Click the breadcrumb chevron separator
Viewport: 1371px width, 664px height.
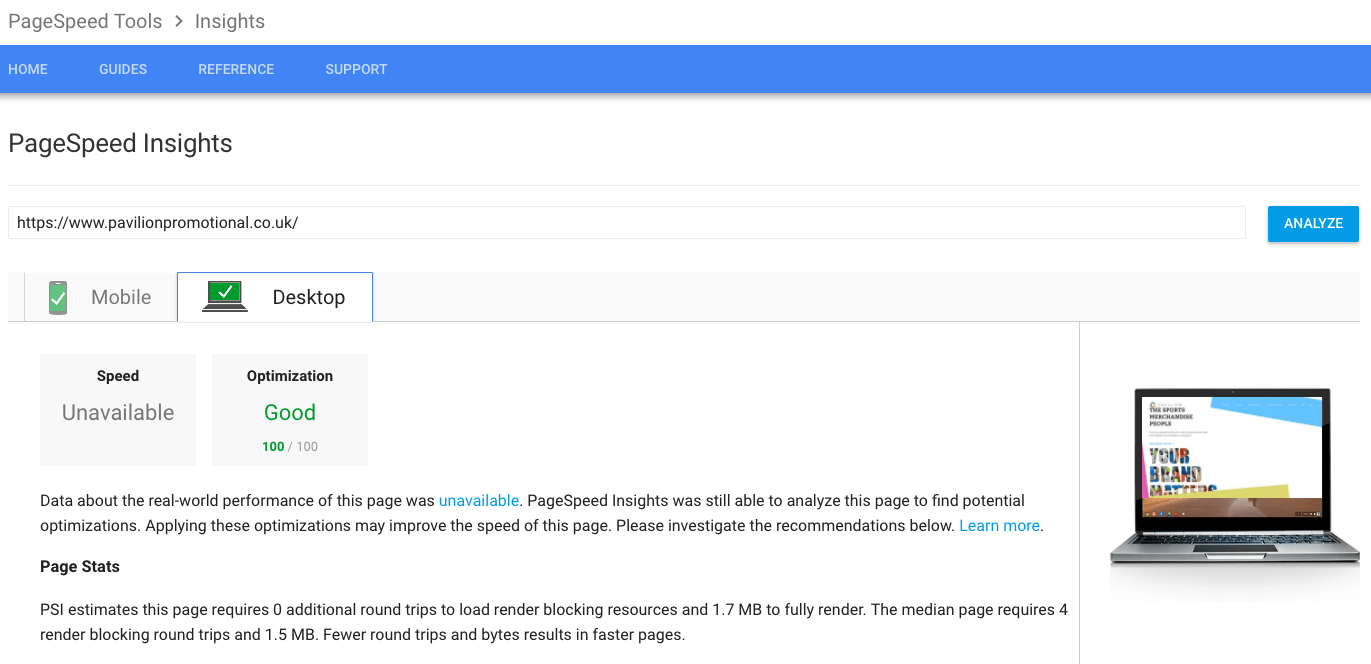[x=179, y=21]
